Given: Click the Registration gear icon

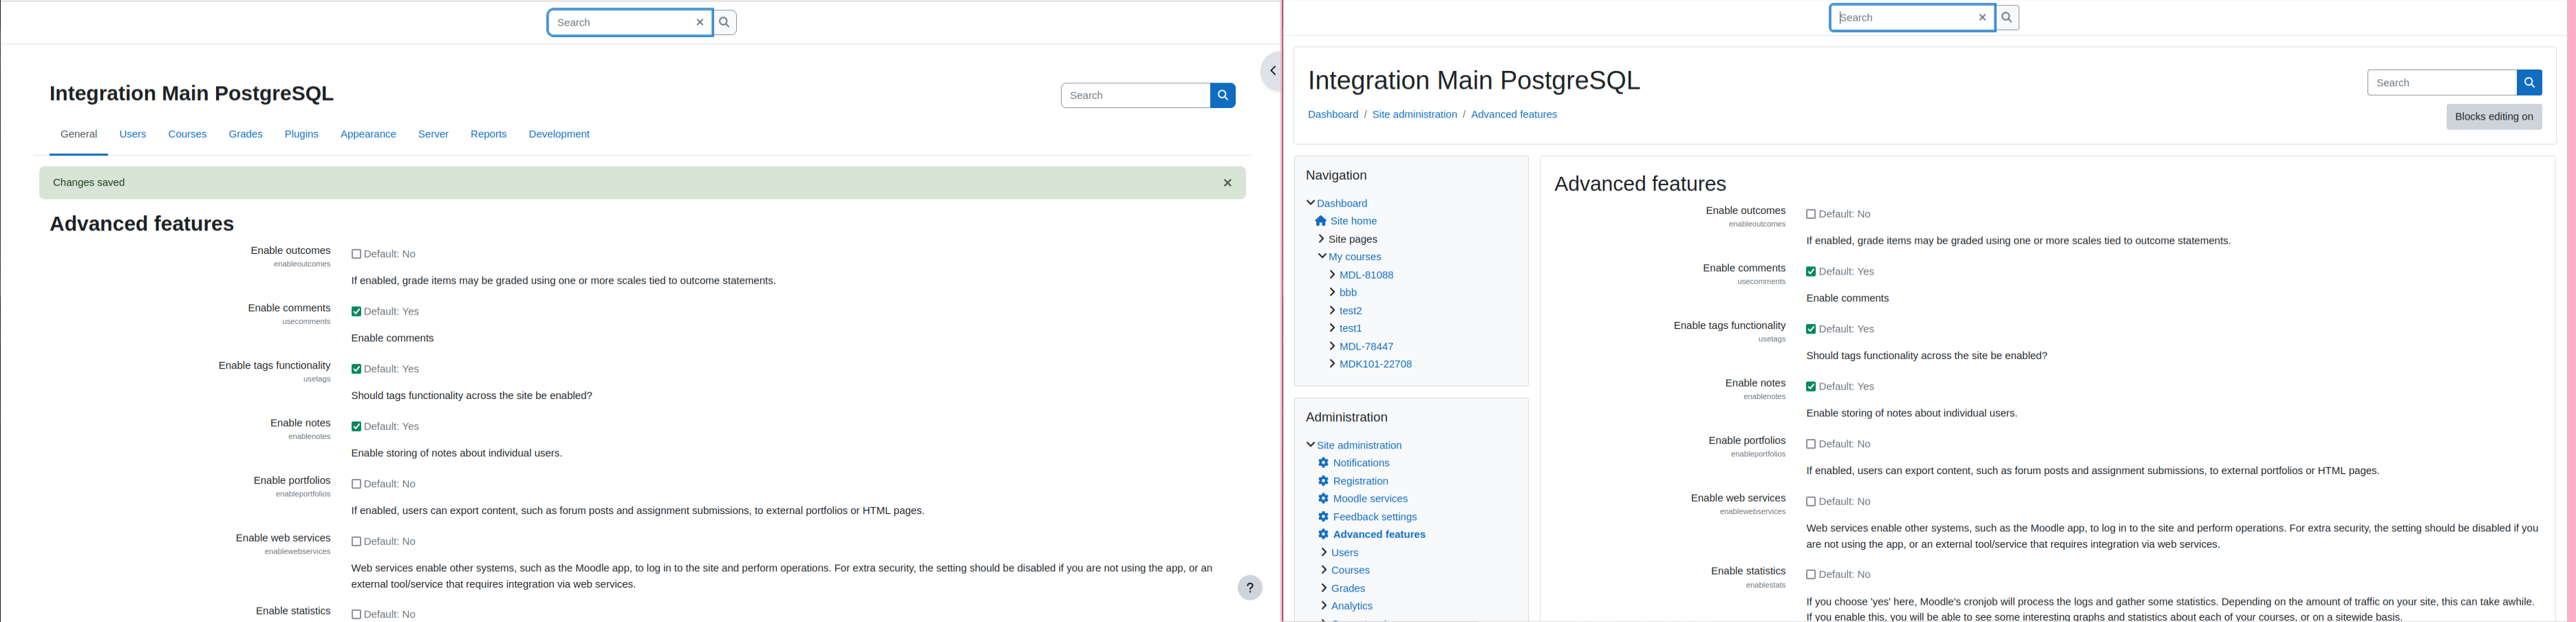Looking at the screenshot, I should [1323, 481].
